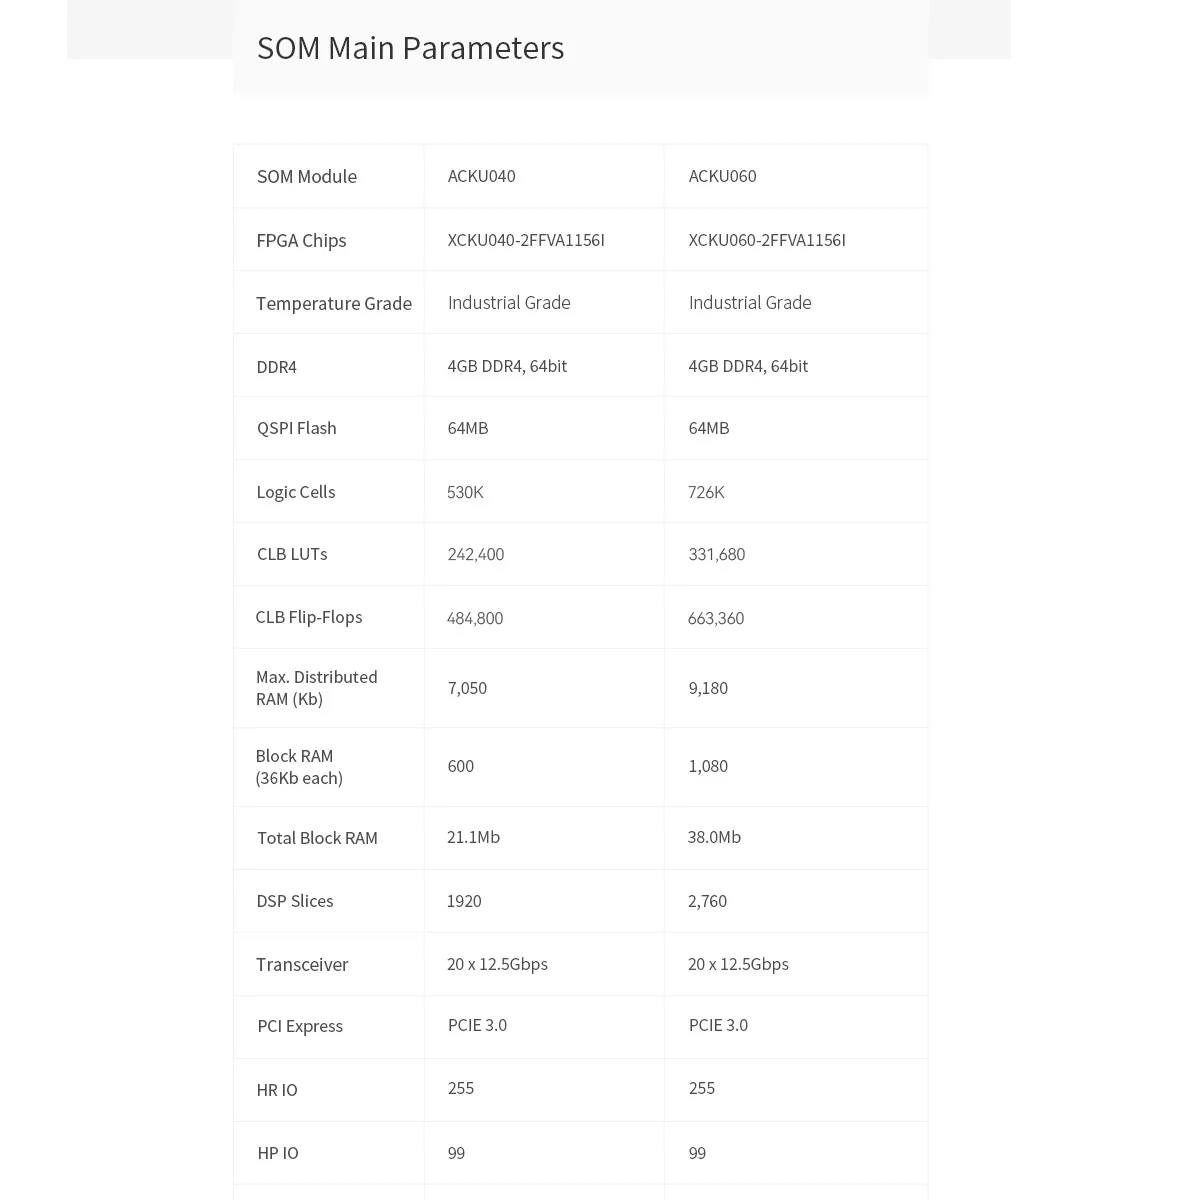Select the 530K Logic Cells value

pyautogui.click(x=465, y=492)
